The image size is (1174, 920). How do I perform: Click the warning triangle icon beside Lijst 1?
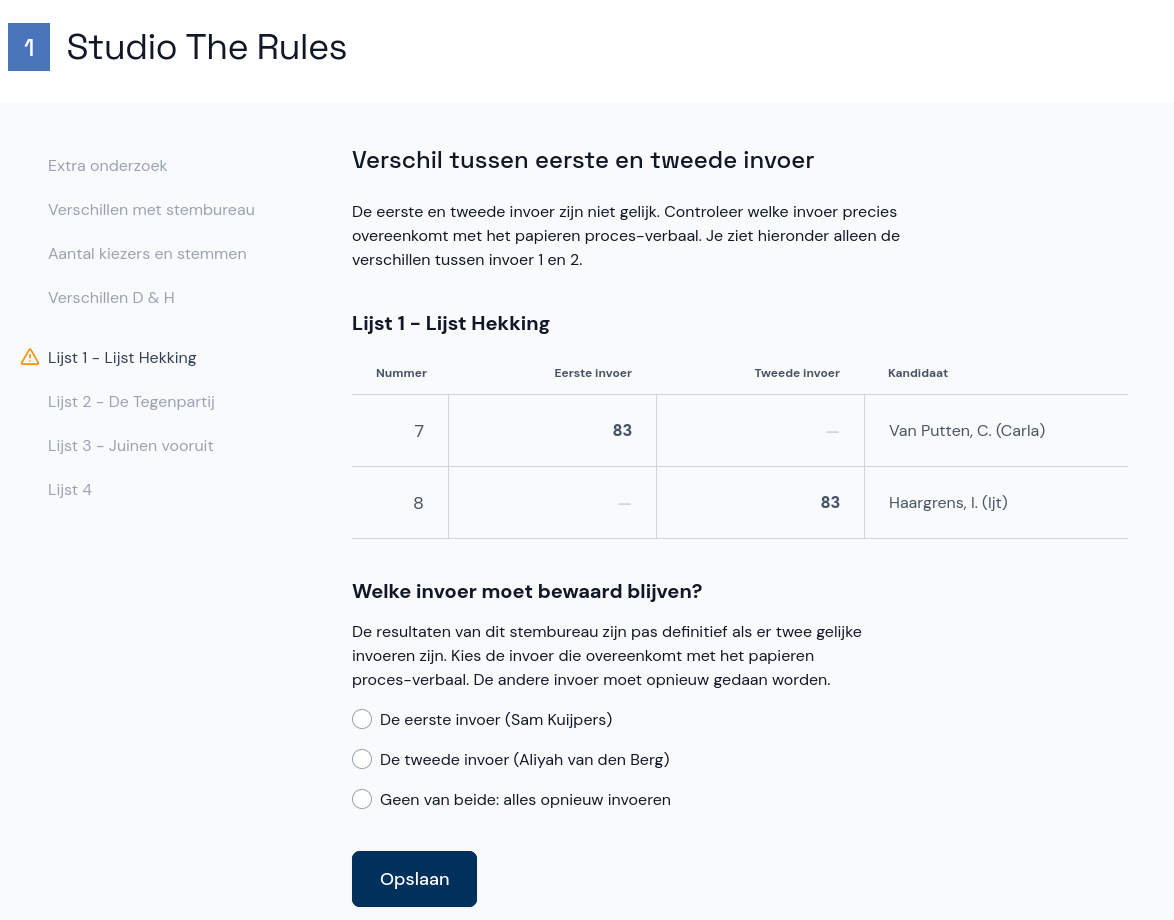tap(30, 357)
